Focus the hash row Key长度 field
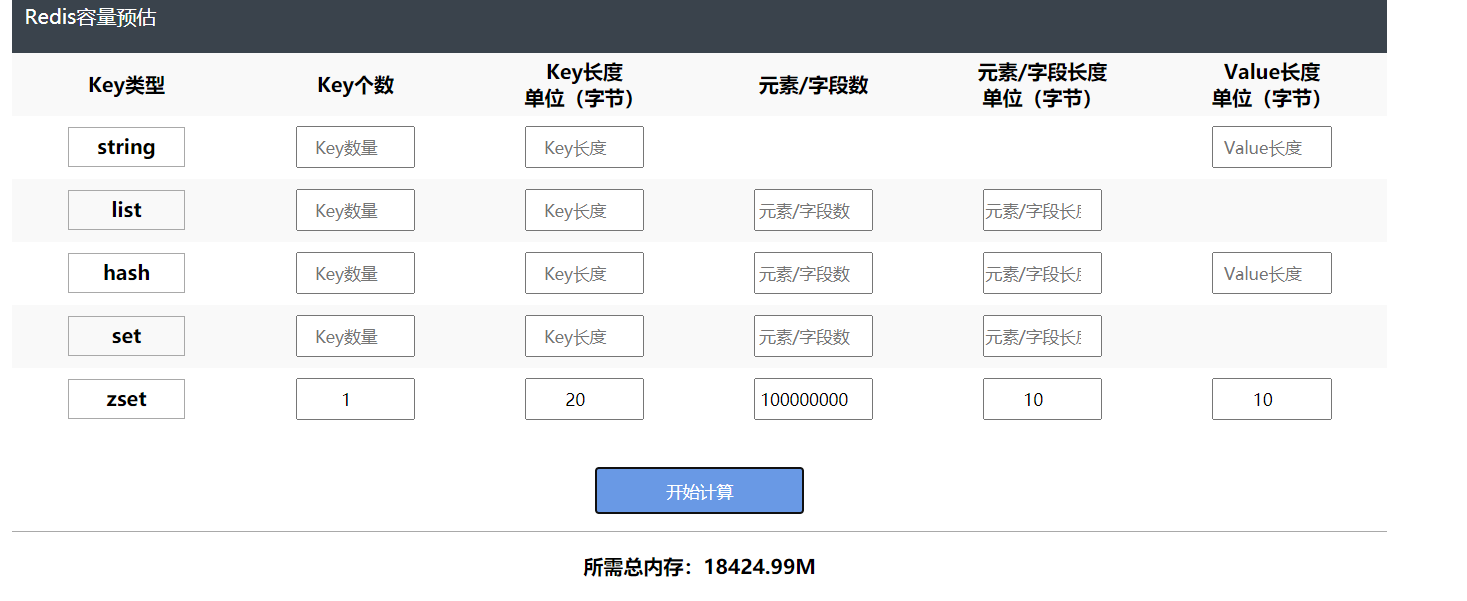Screen dimensions: 1467x601 pyautogui.click(x=584, y=273)
